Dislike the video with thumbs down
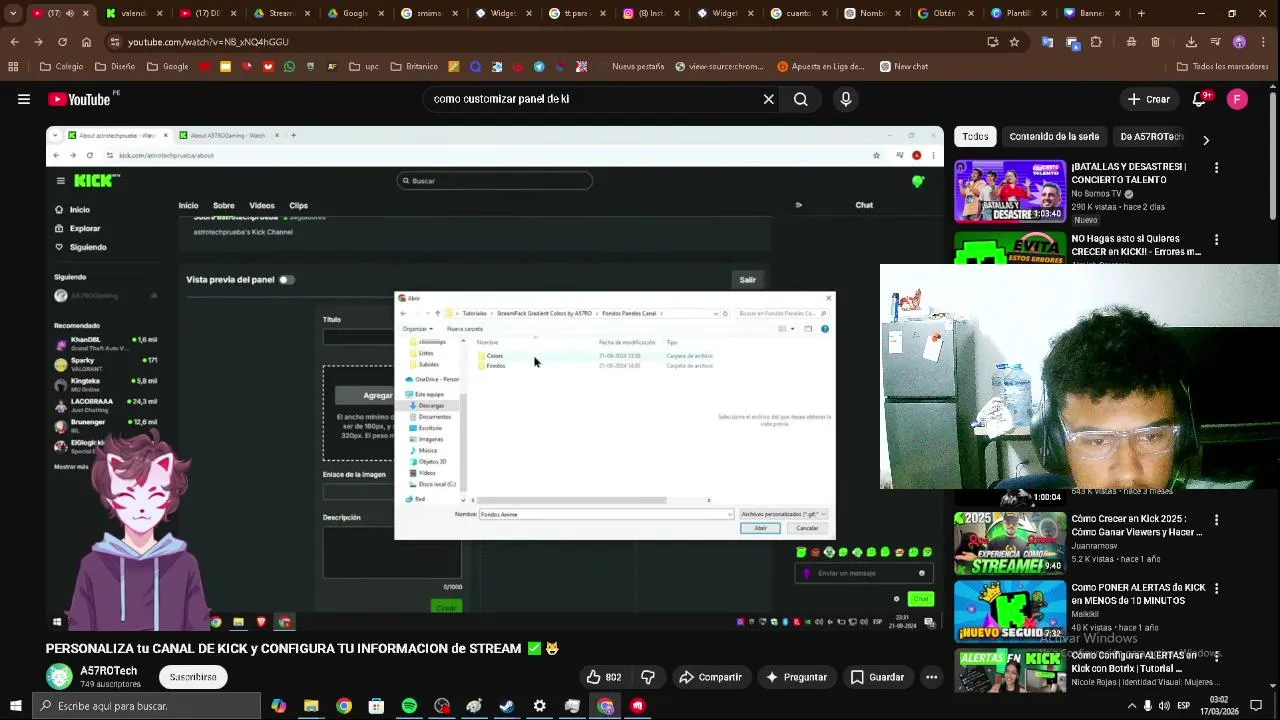Image resolution: width=1280 pixels, height=720 pixels. point(648,677)
